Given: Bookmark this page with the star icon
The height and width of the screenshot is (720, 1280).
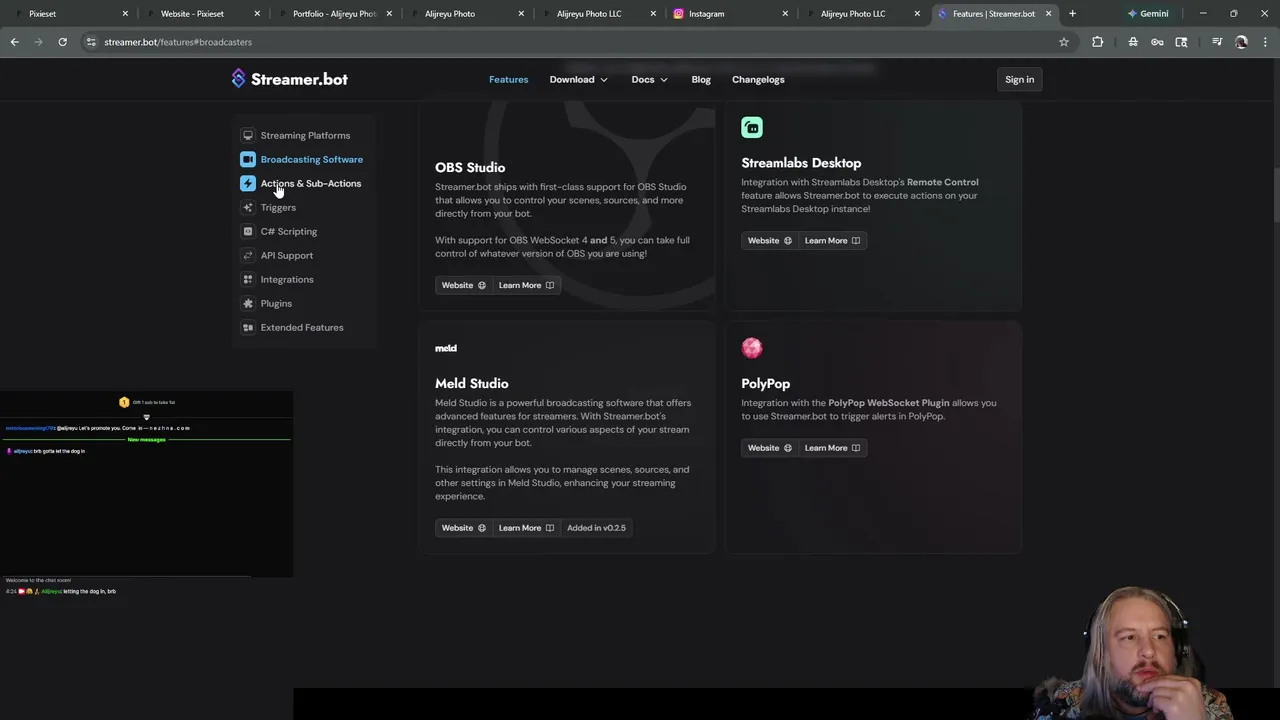Looking at the screenshot, I should click(x=1064, y=42).
